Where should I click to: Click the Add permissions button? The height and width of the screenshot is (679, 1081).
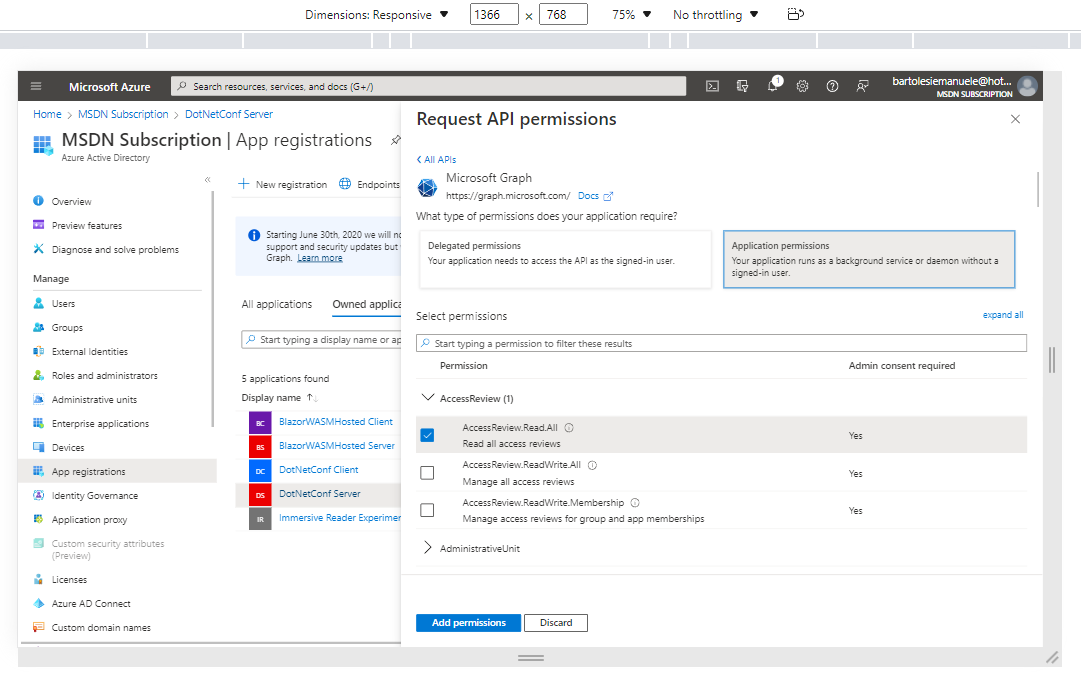(x=469, y=623)
